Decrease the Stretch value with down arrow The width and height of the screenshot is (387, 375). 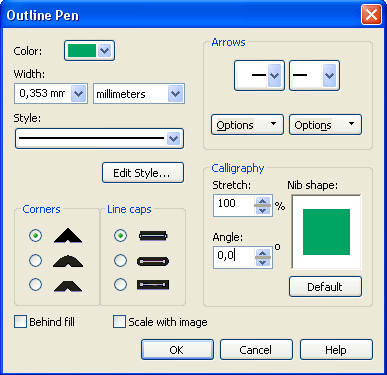click(263, 210)
